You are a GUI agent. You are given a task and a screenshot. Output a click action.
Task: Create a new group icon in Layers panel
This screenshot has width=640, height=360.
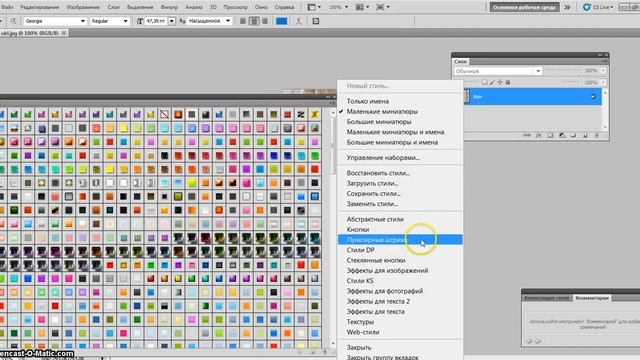pos(573,135)
